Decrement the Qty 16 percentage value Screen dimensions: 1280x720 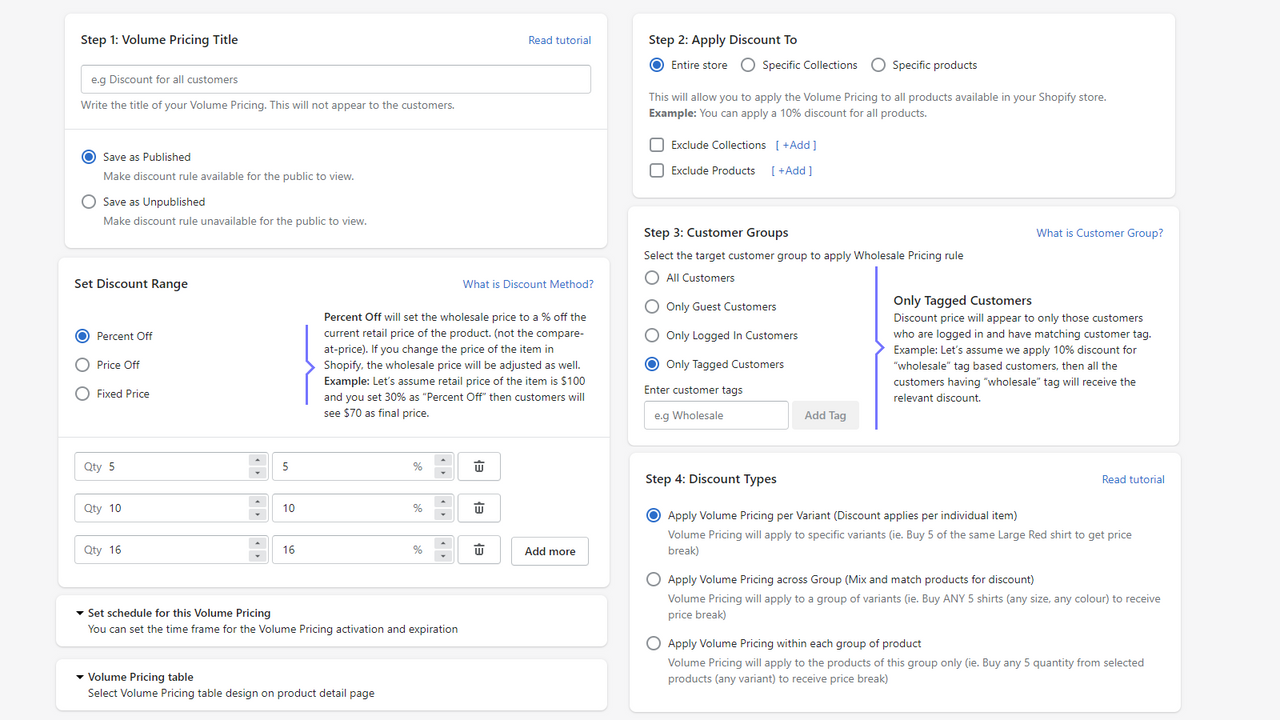(x=443, y=554)
